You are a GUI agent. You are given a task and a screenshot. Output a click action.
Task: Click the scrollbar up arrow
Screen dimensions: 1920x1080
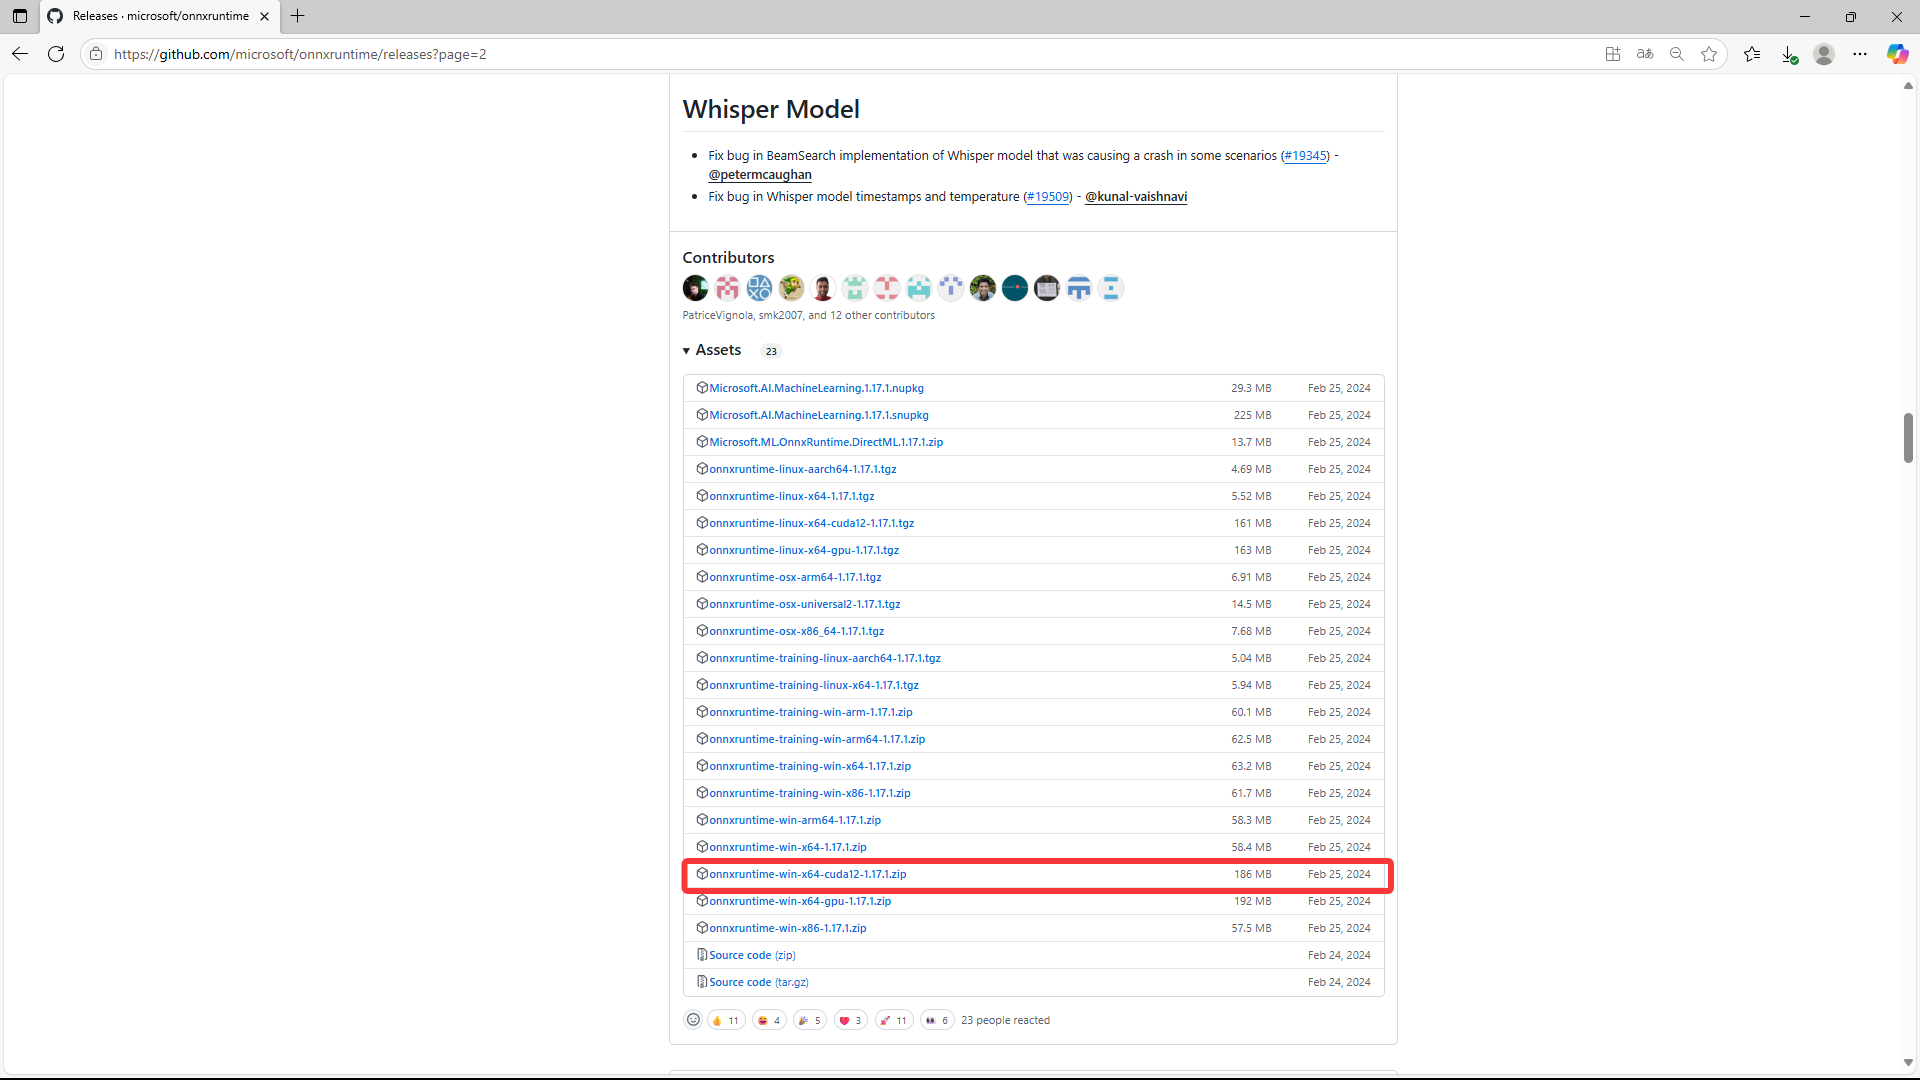click(1908, 86)
